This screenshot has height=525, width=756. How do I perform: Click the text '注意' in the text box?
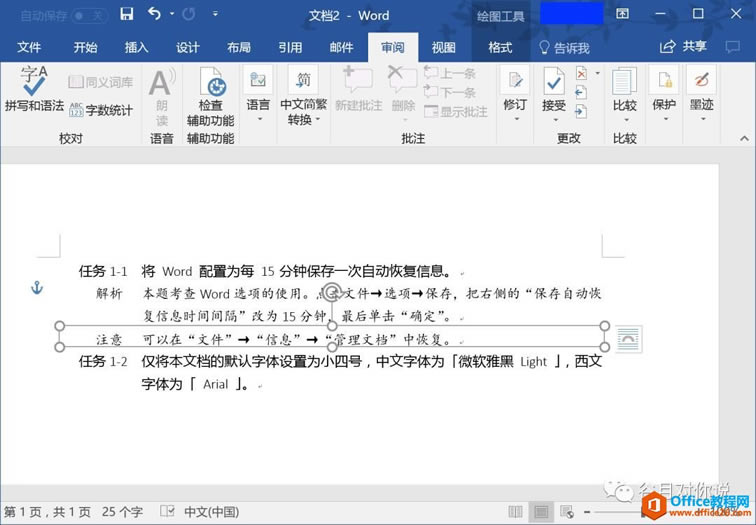[x=109, y=340]
